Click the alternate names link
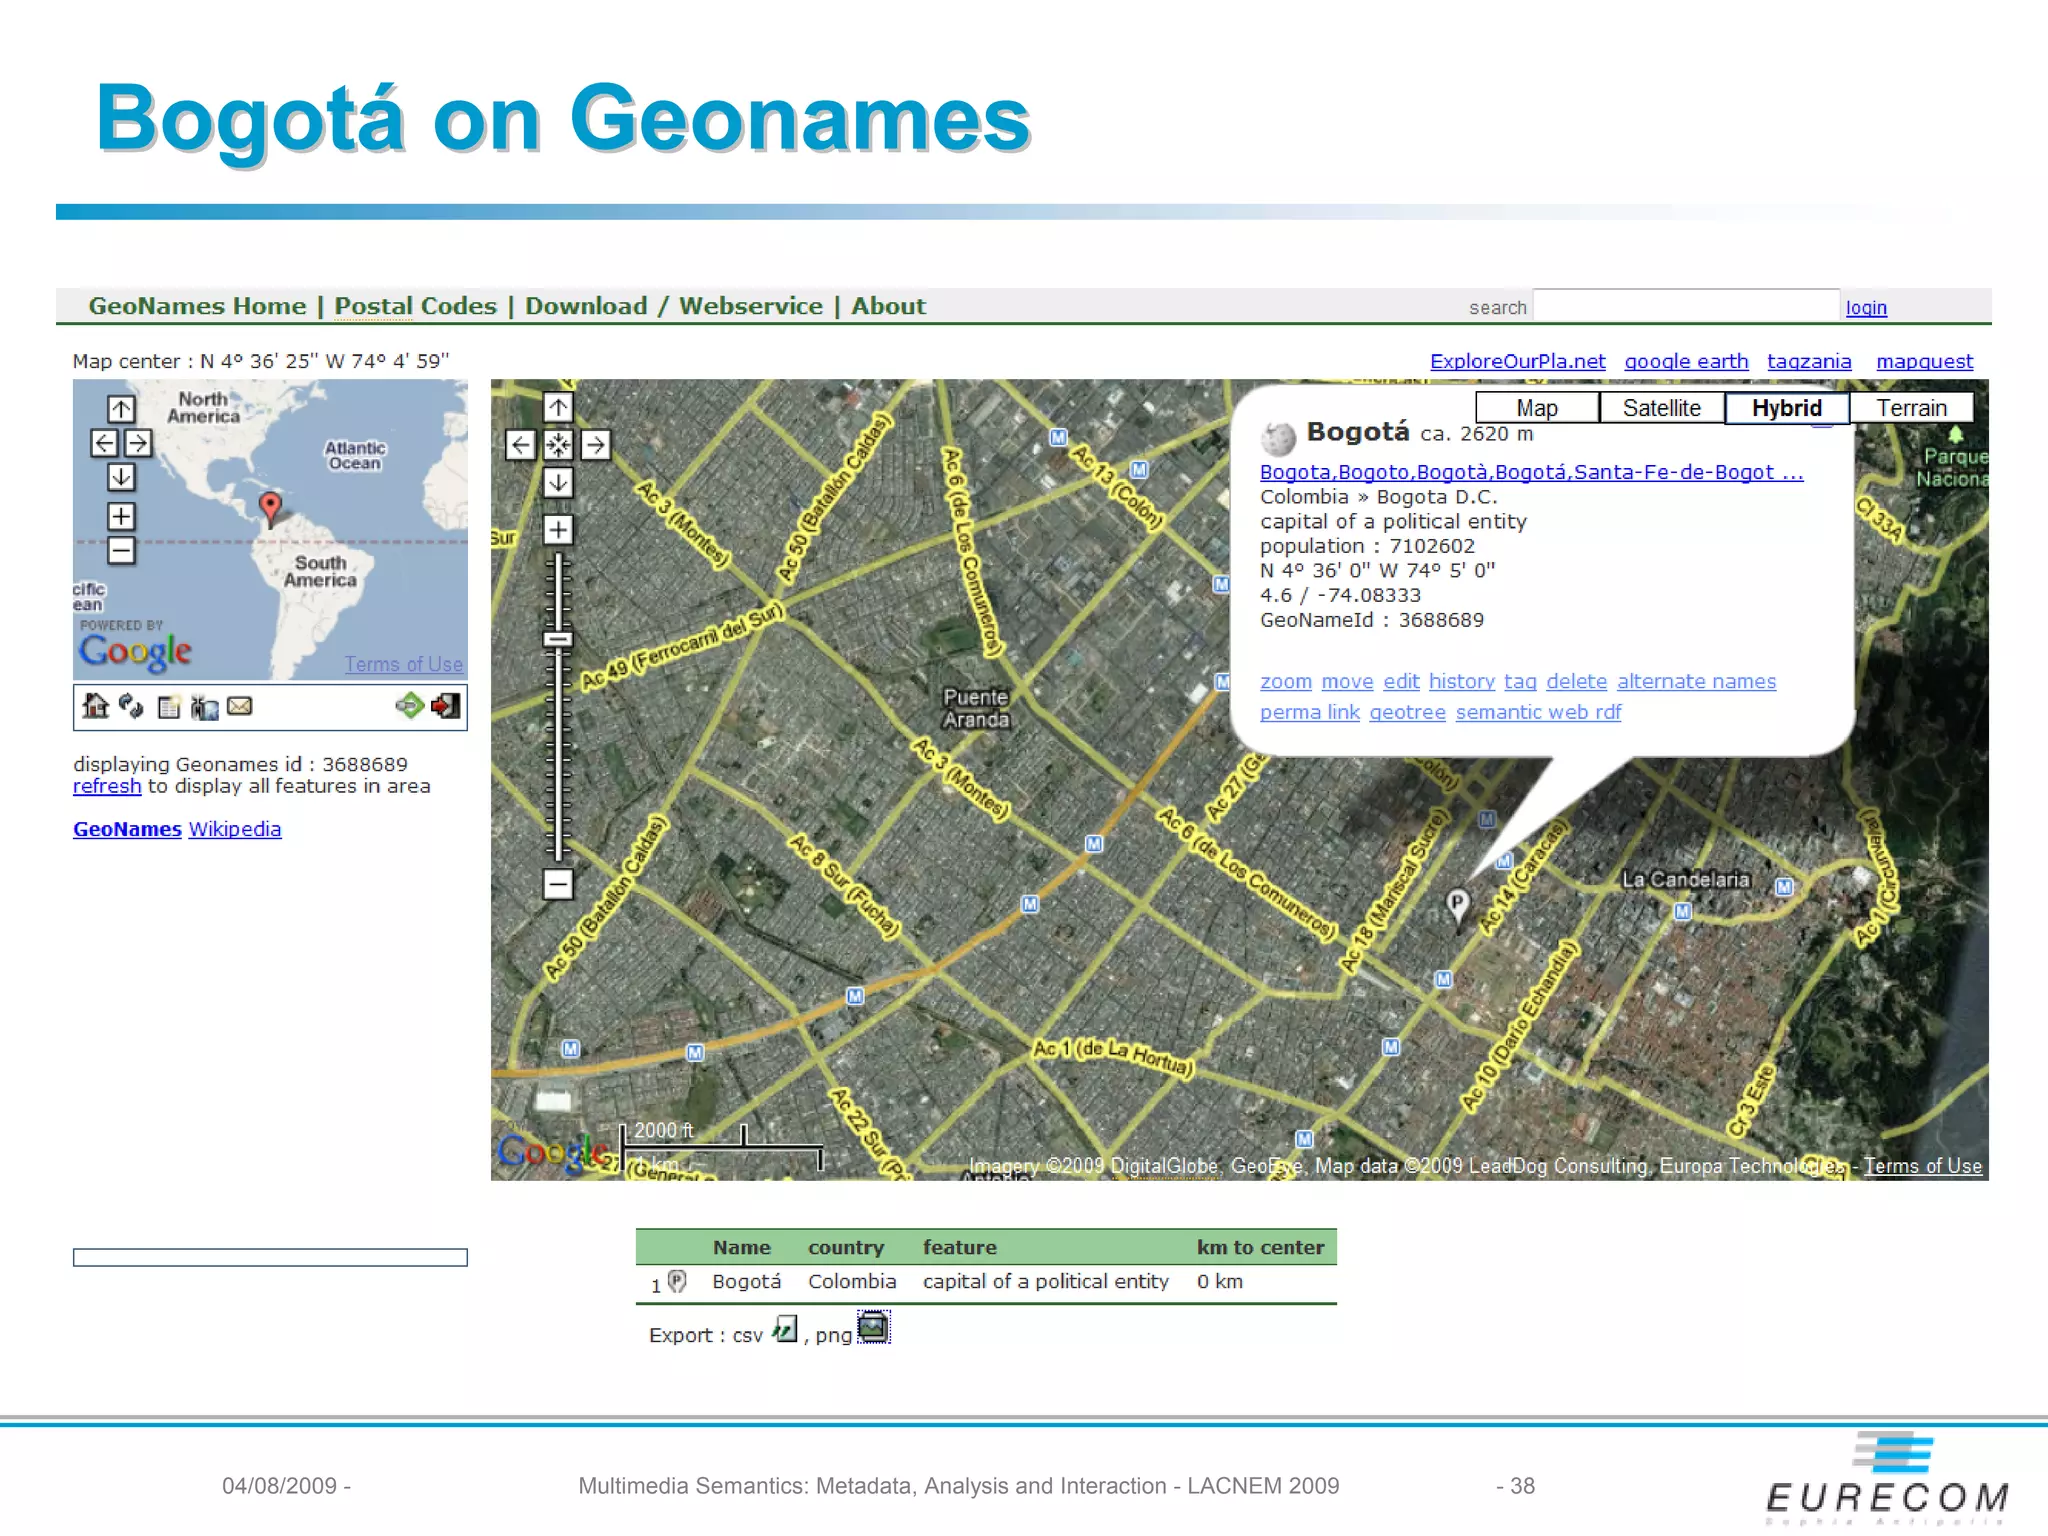 [x=1696, y=681]
